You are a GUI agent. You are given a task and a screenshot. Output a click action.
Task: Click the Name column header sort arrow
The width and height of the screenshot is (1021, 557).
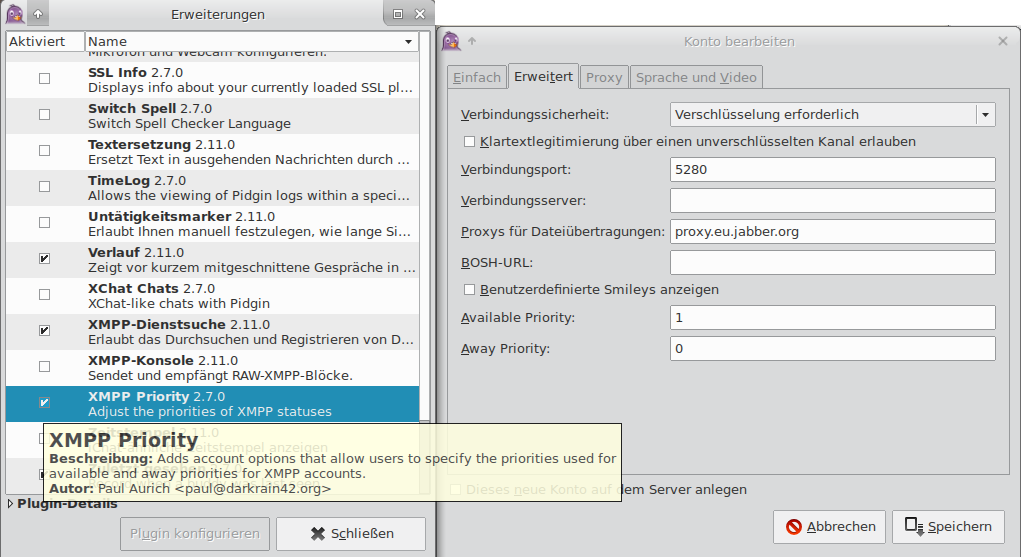click(x=408, y=42)
